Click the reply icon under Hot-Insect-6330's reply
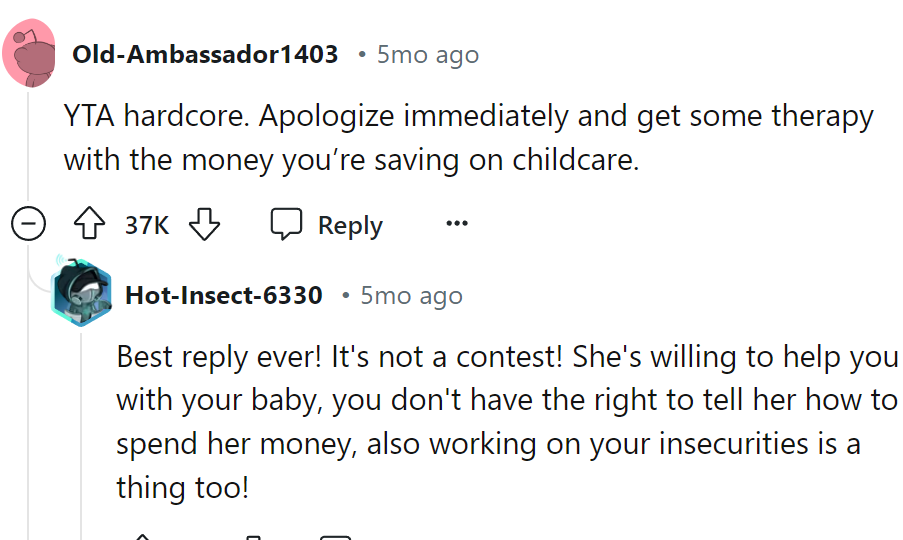Image resolution: width=903 pixels, height=540 pixels. (x=336, y=536)
